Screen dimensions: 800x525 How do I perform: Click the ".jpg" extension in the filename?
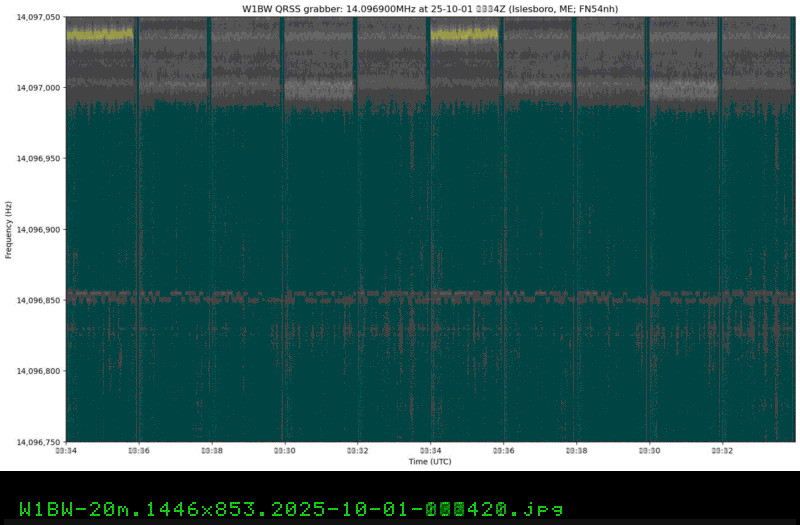click(x=540, y=508)
